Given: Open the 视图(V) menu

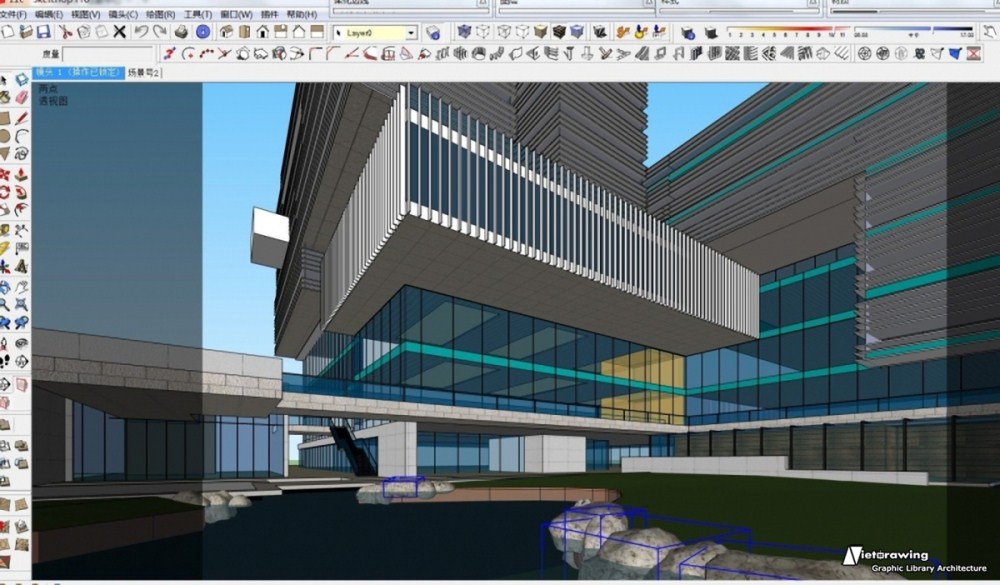Looking at the screenshot, I should [x=85, y=14].
